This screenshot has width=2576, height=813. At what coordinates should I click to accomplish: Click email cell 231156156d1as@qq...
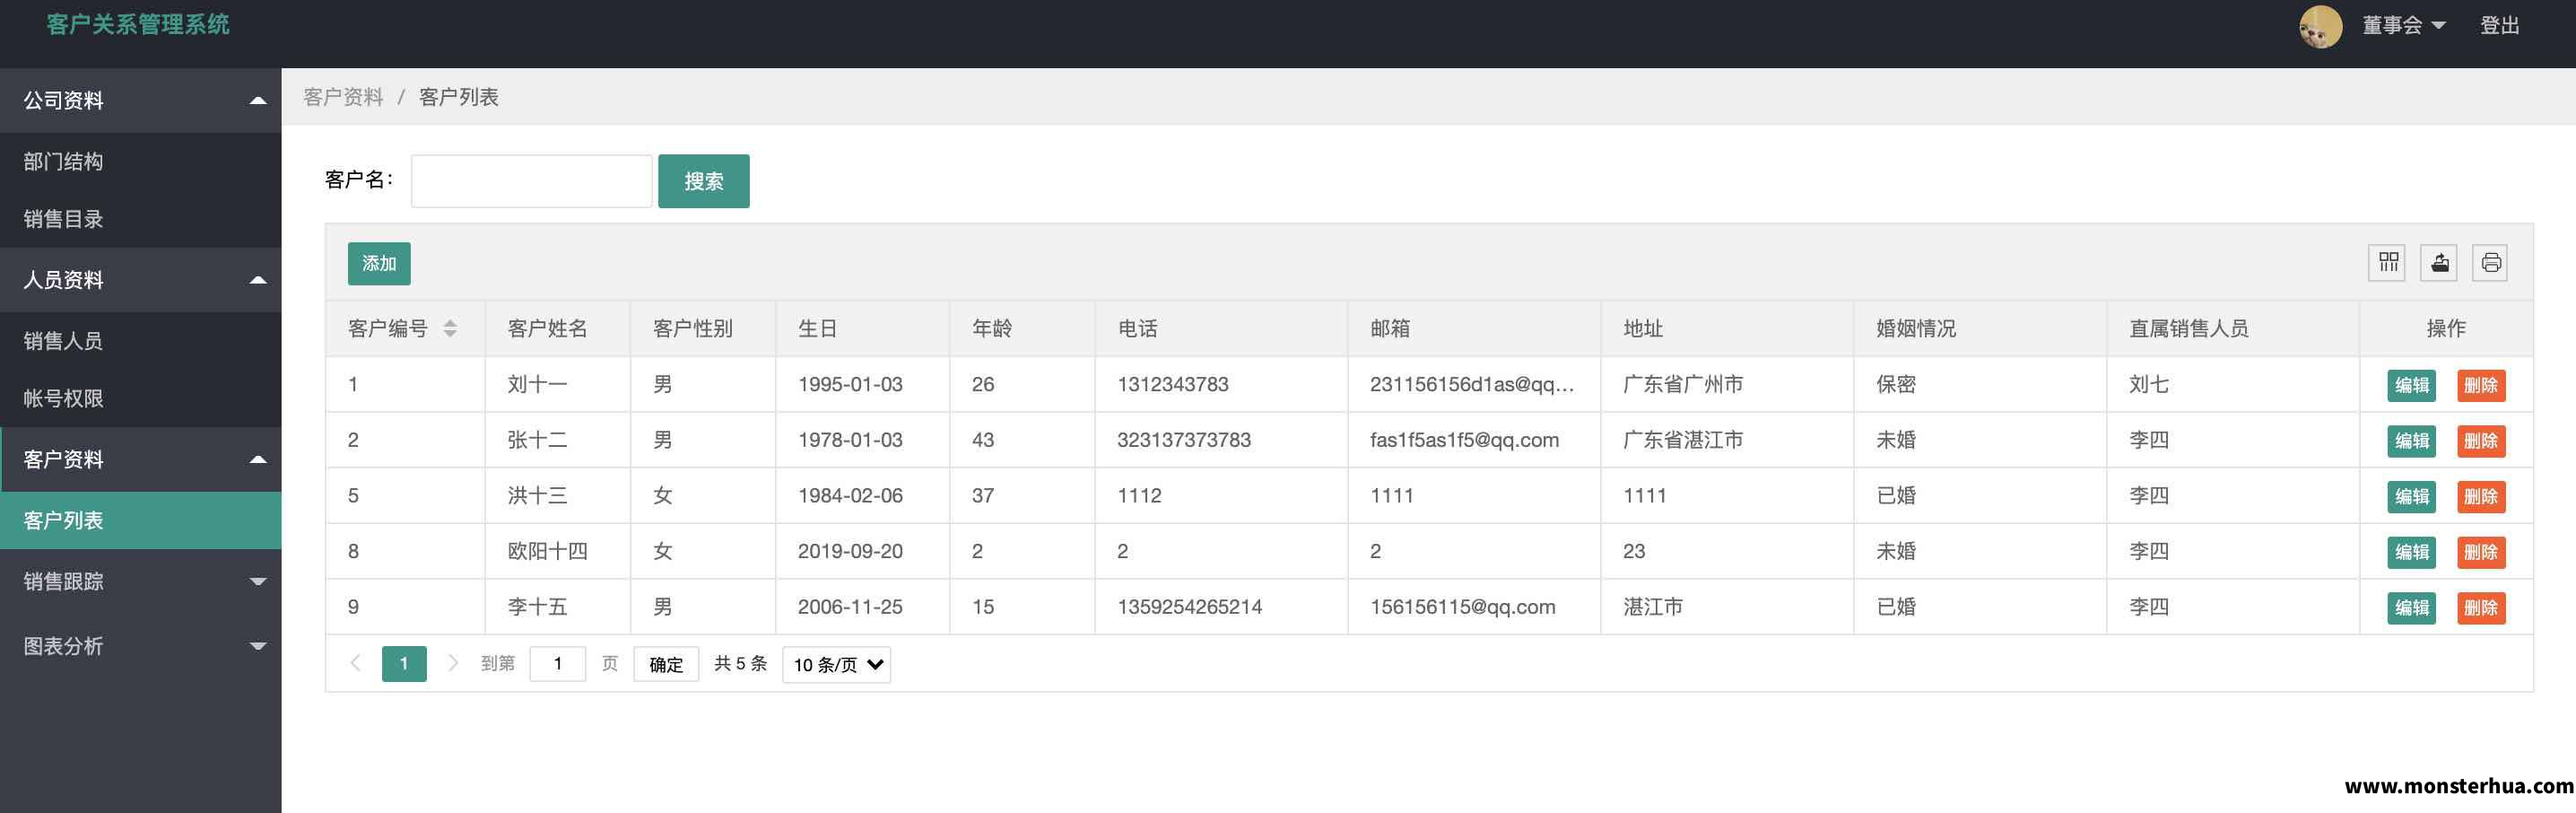click(x=1472, y=385)
